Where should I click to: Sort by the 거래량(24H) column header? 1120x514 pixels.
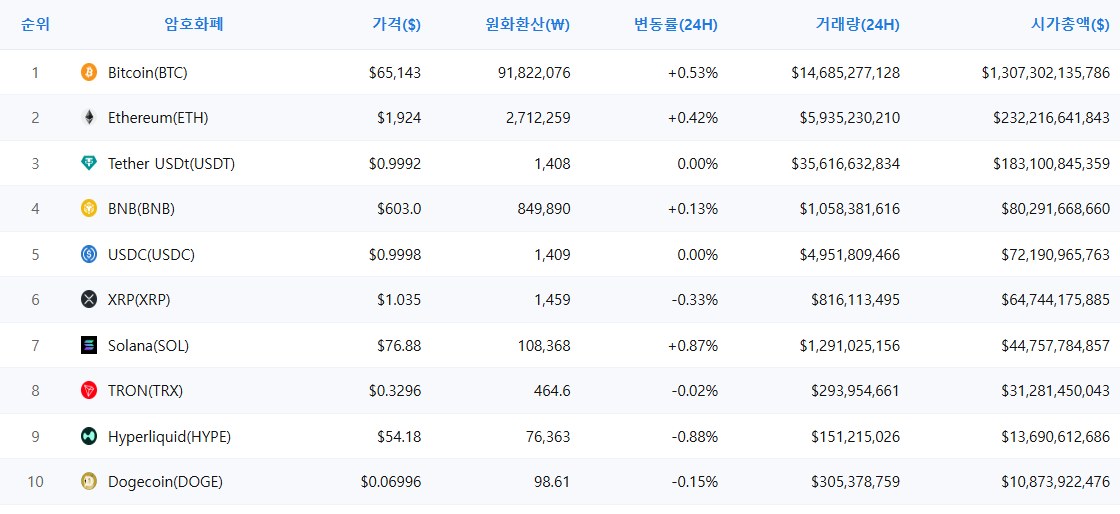[857, 25]
